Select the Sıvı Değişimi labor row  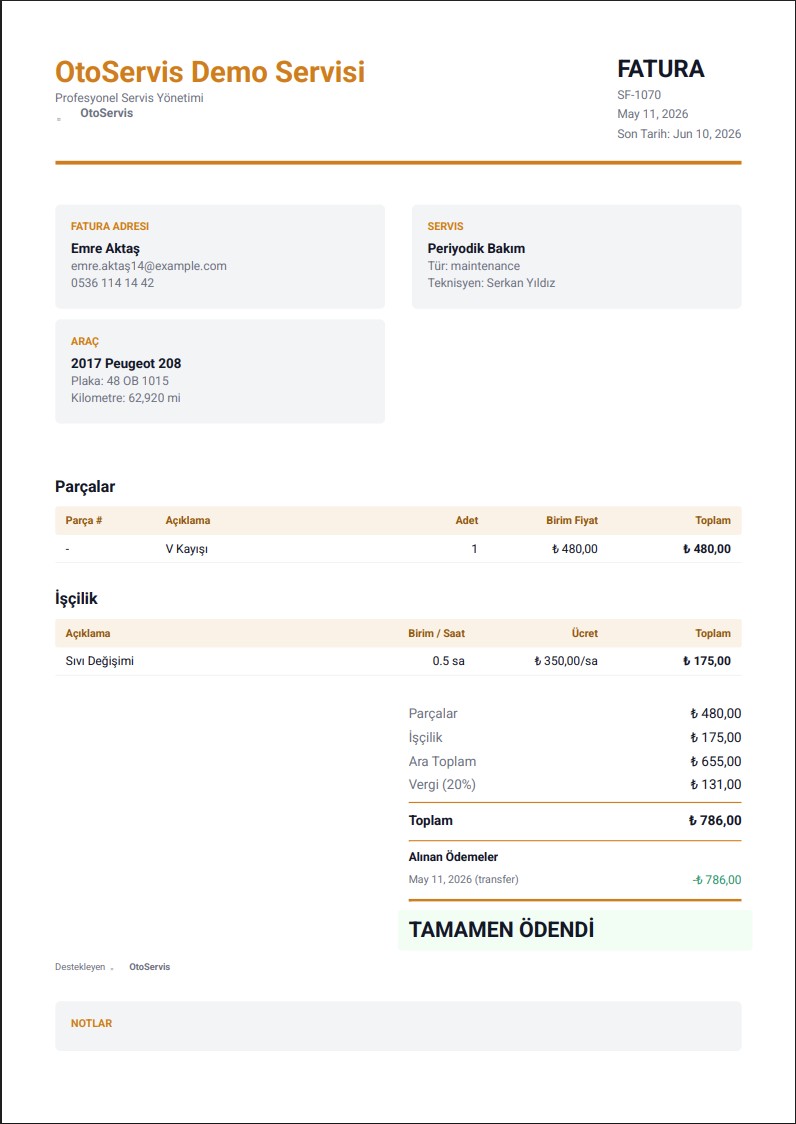(398, 661)
